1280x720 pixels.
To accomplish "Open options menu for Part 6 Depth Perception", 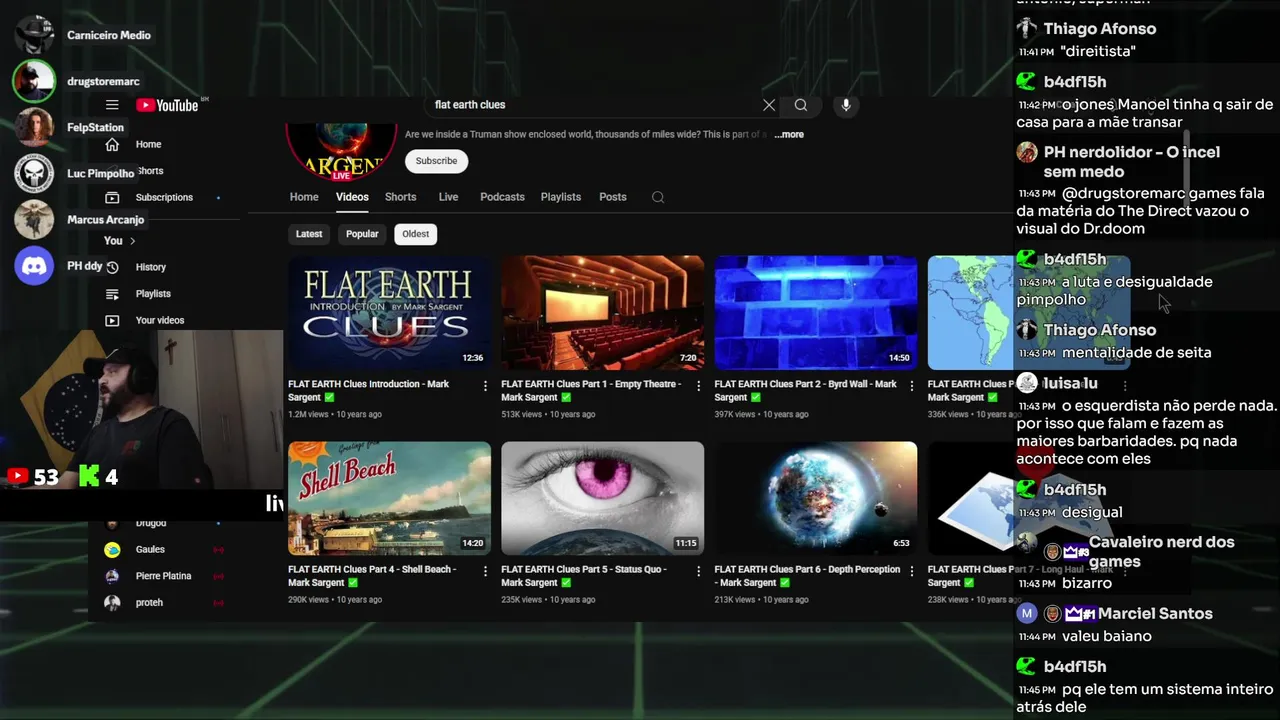I will [912, 571].
